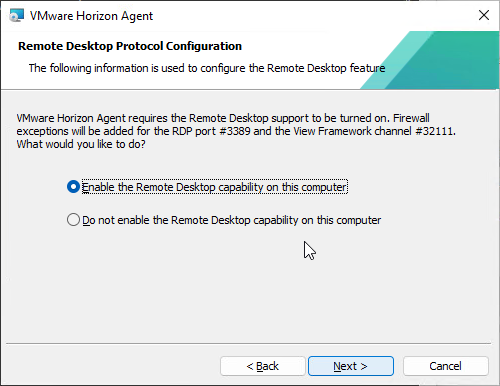Screen dimensions: 500x386
Task: Click the Remote Desktop Protocol Configuration heading
Action: coord(130,46)
